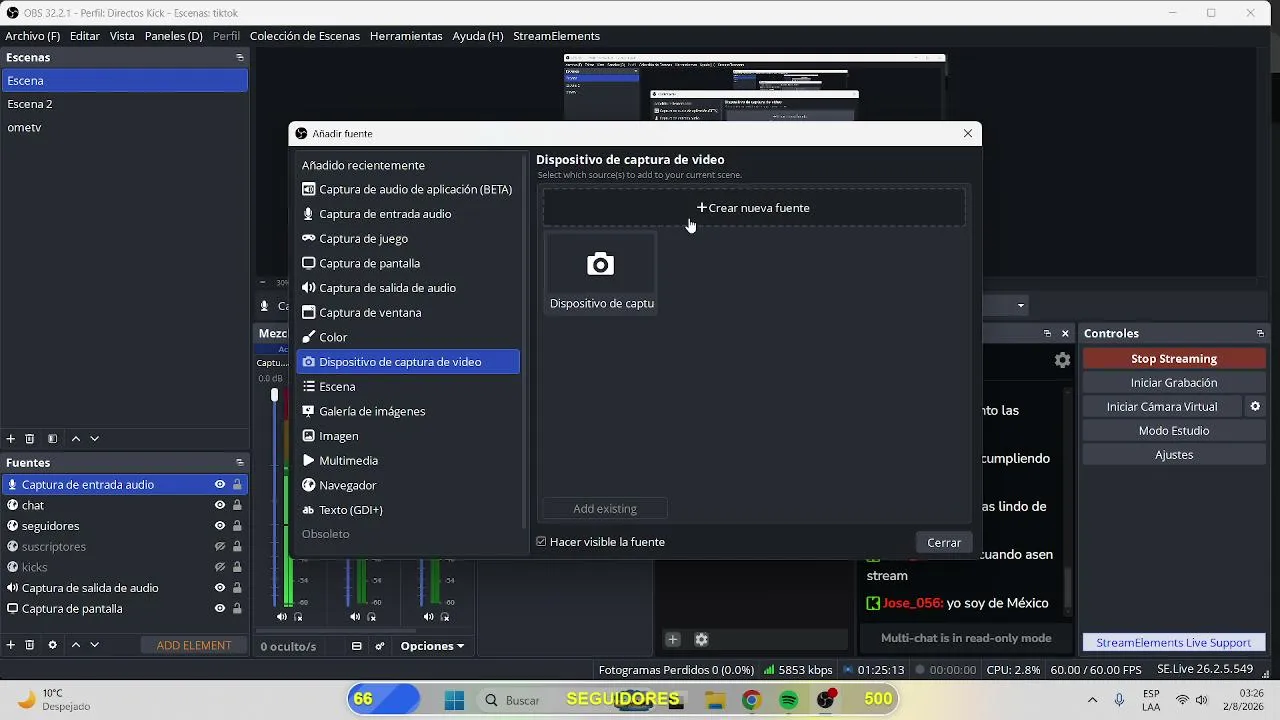Open Colección de Escenas menu

click(305, 36)
